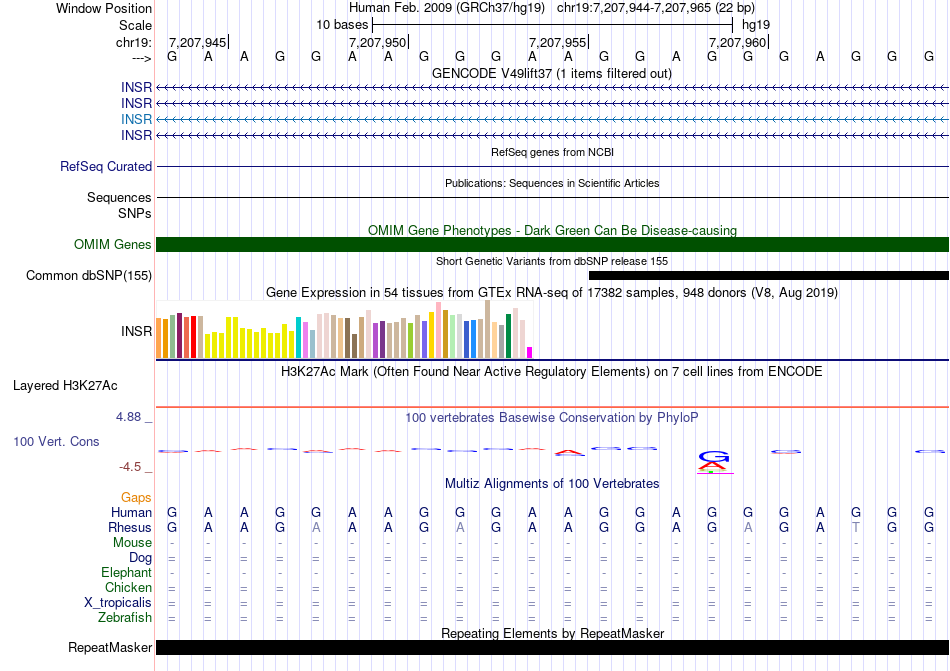The image size is (950, 671).
Task: Click the 10 bases scale bar
Action: 552,24
